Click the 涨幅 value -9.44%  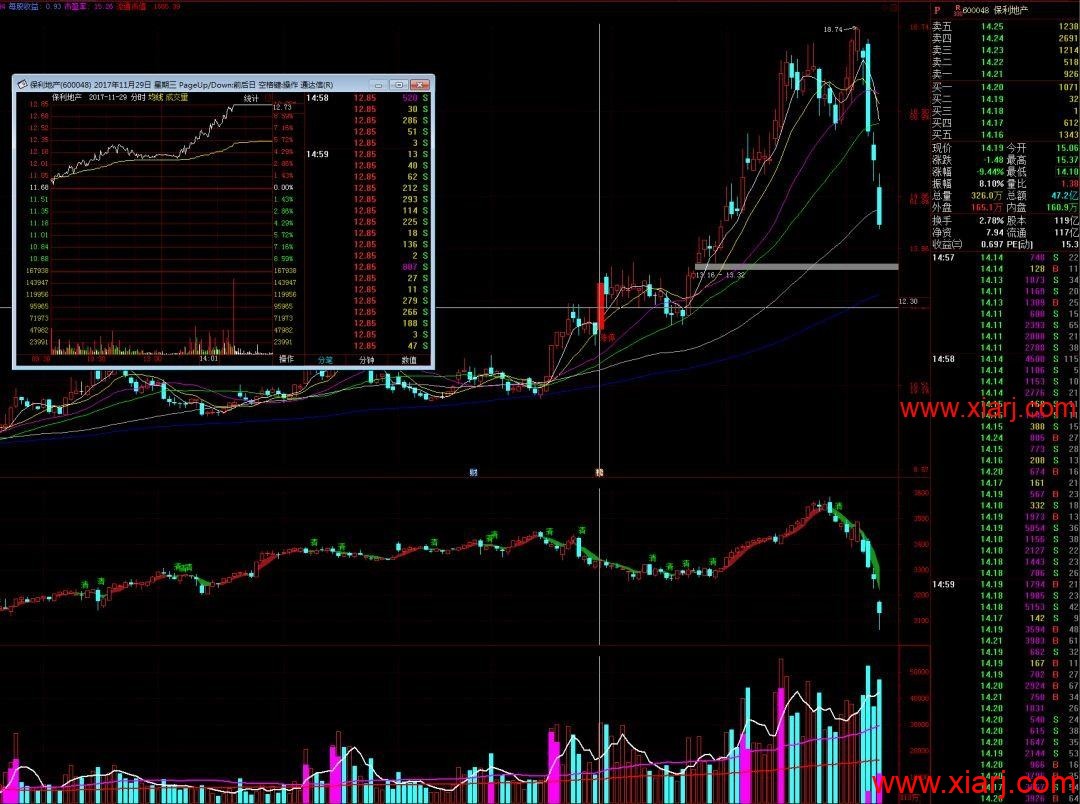pyautogui.click(x=990, y=172)
